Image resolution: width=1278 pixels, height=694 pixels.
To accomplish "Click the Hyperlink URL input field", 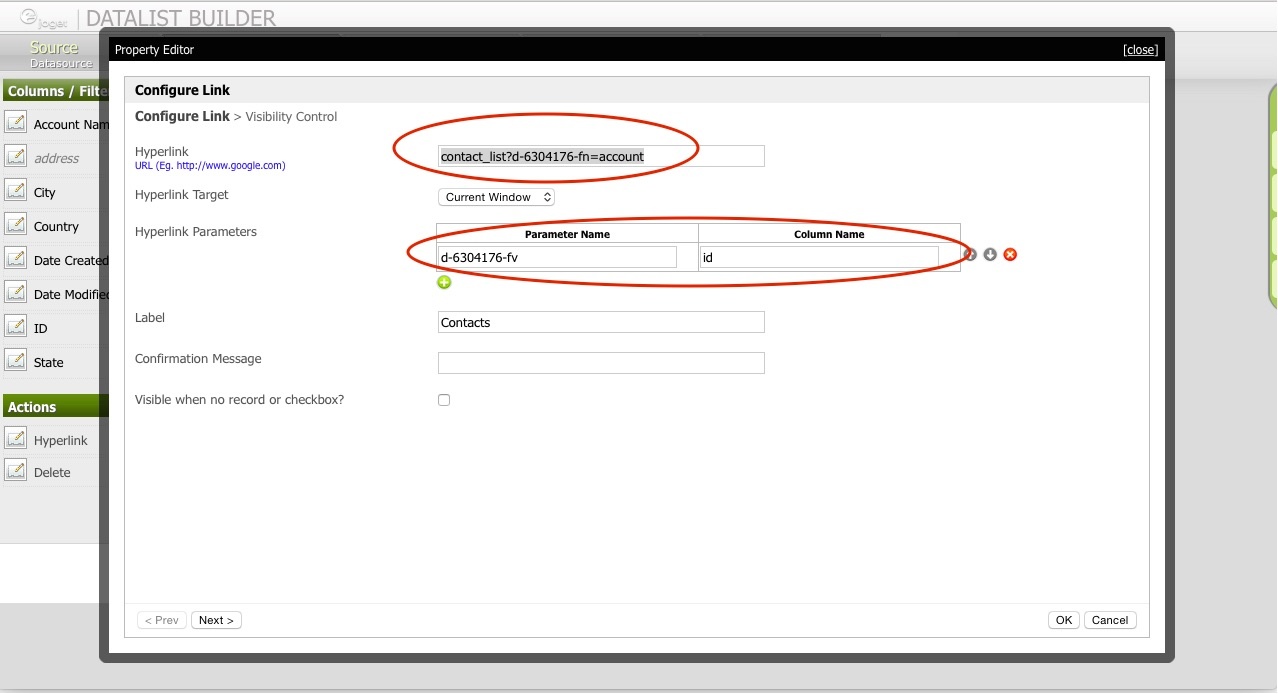I will 601,156.
